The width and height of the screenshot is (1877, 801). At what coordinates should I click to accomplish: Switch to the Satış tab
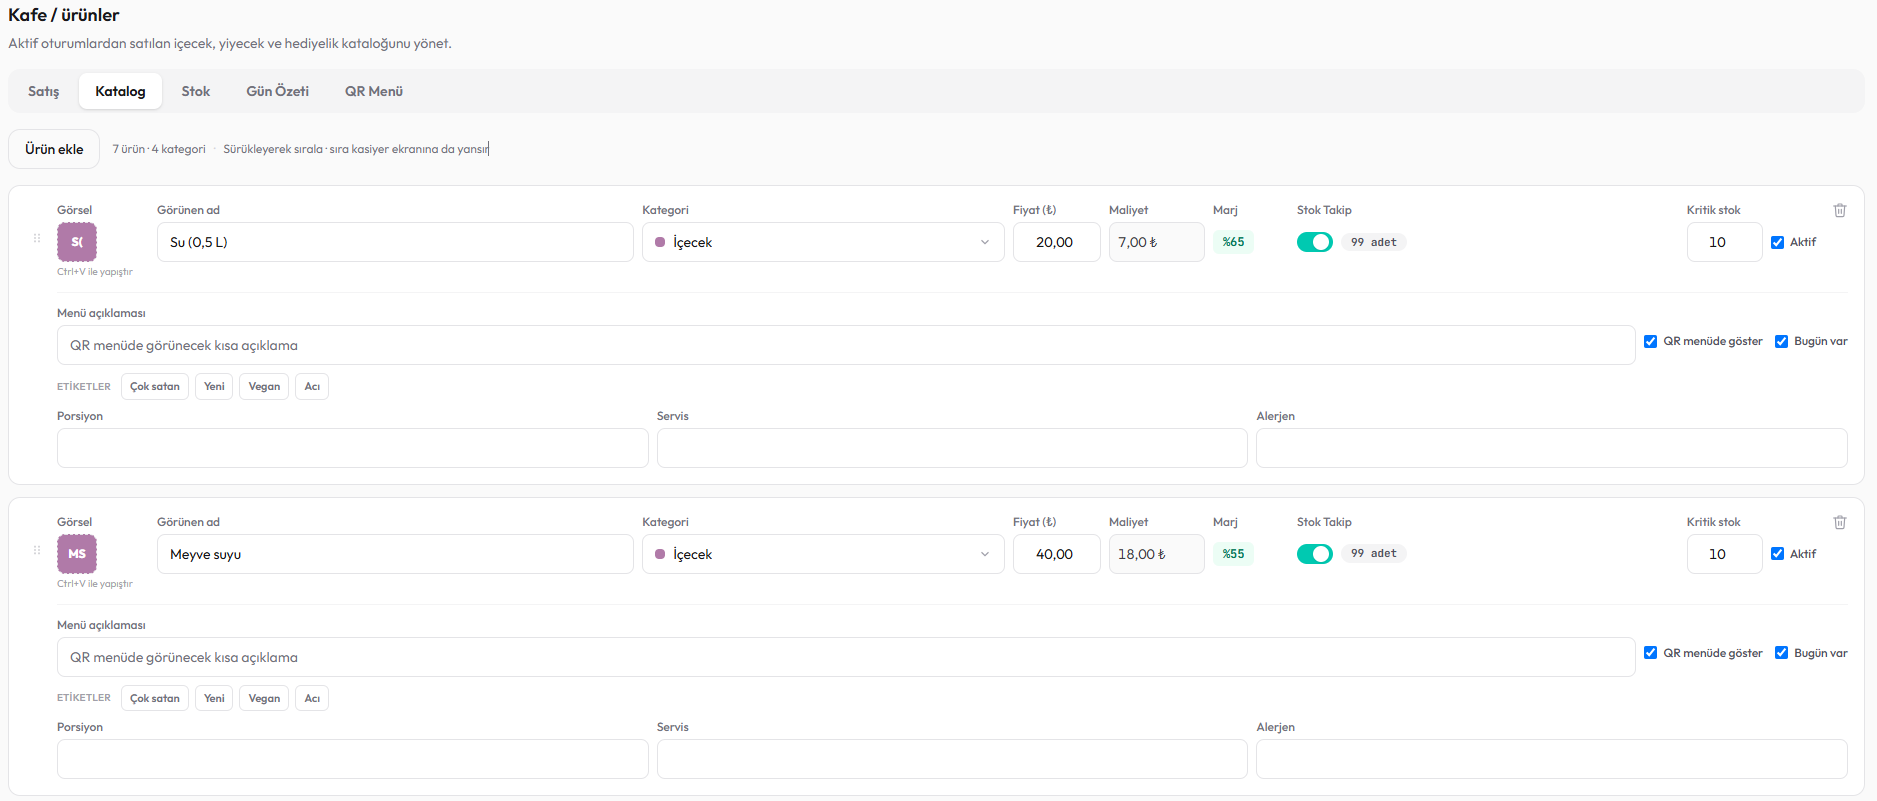[x=44, y=91]
